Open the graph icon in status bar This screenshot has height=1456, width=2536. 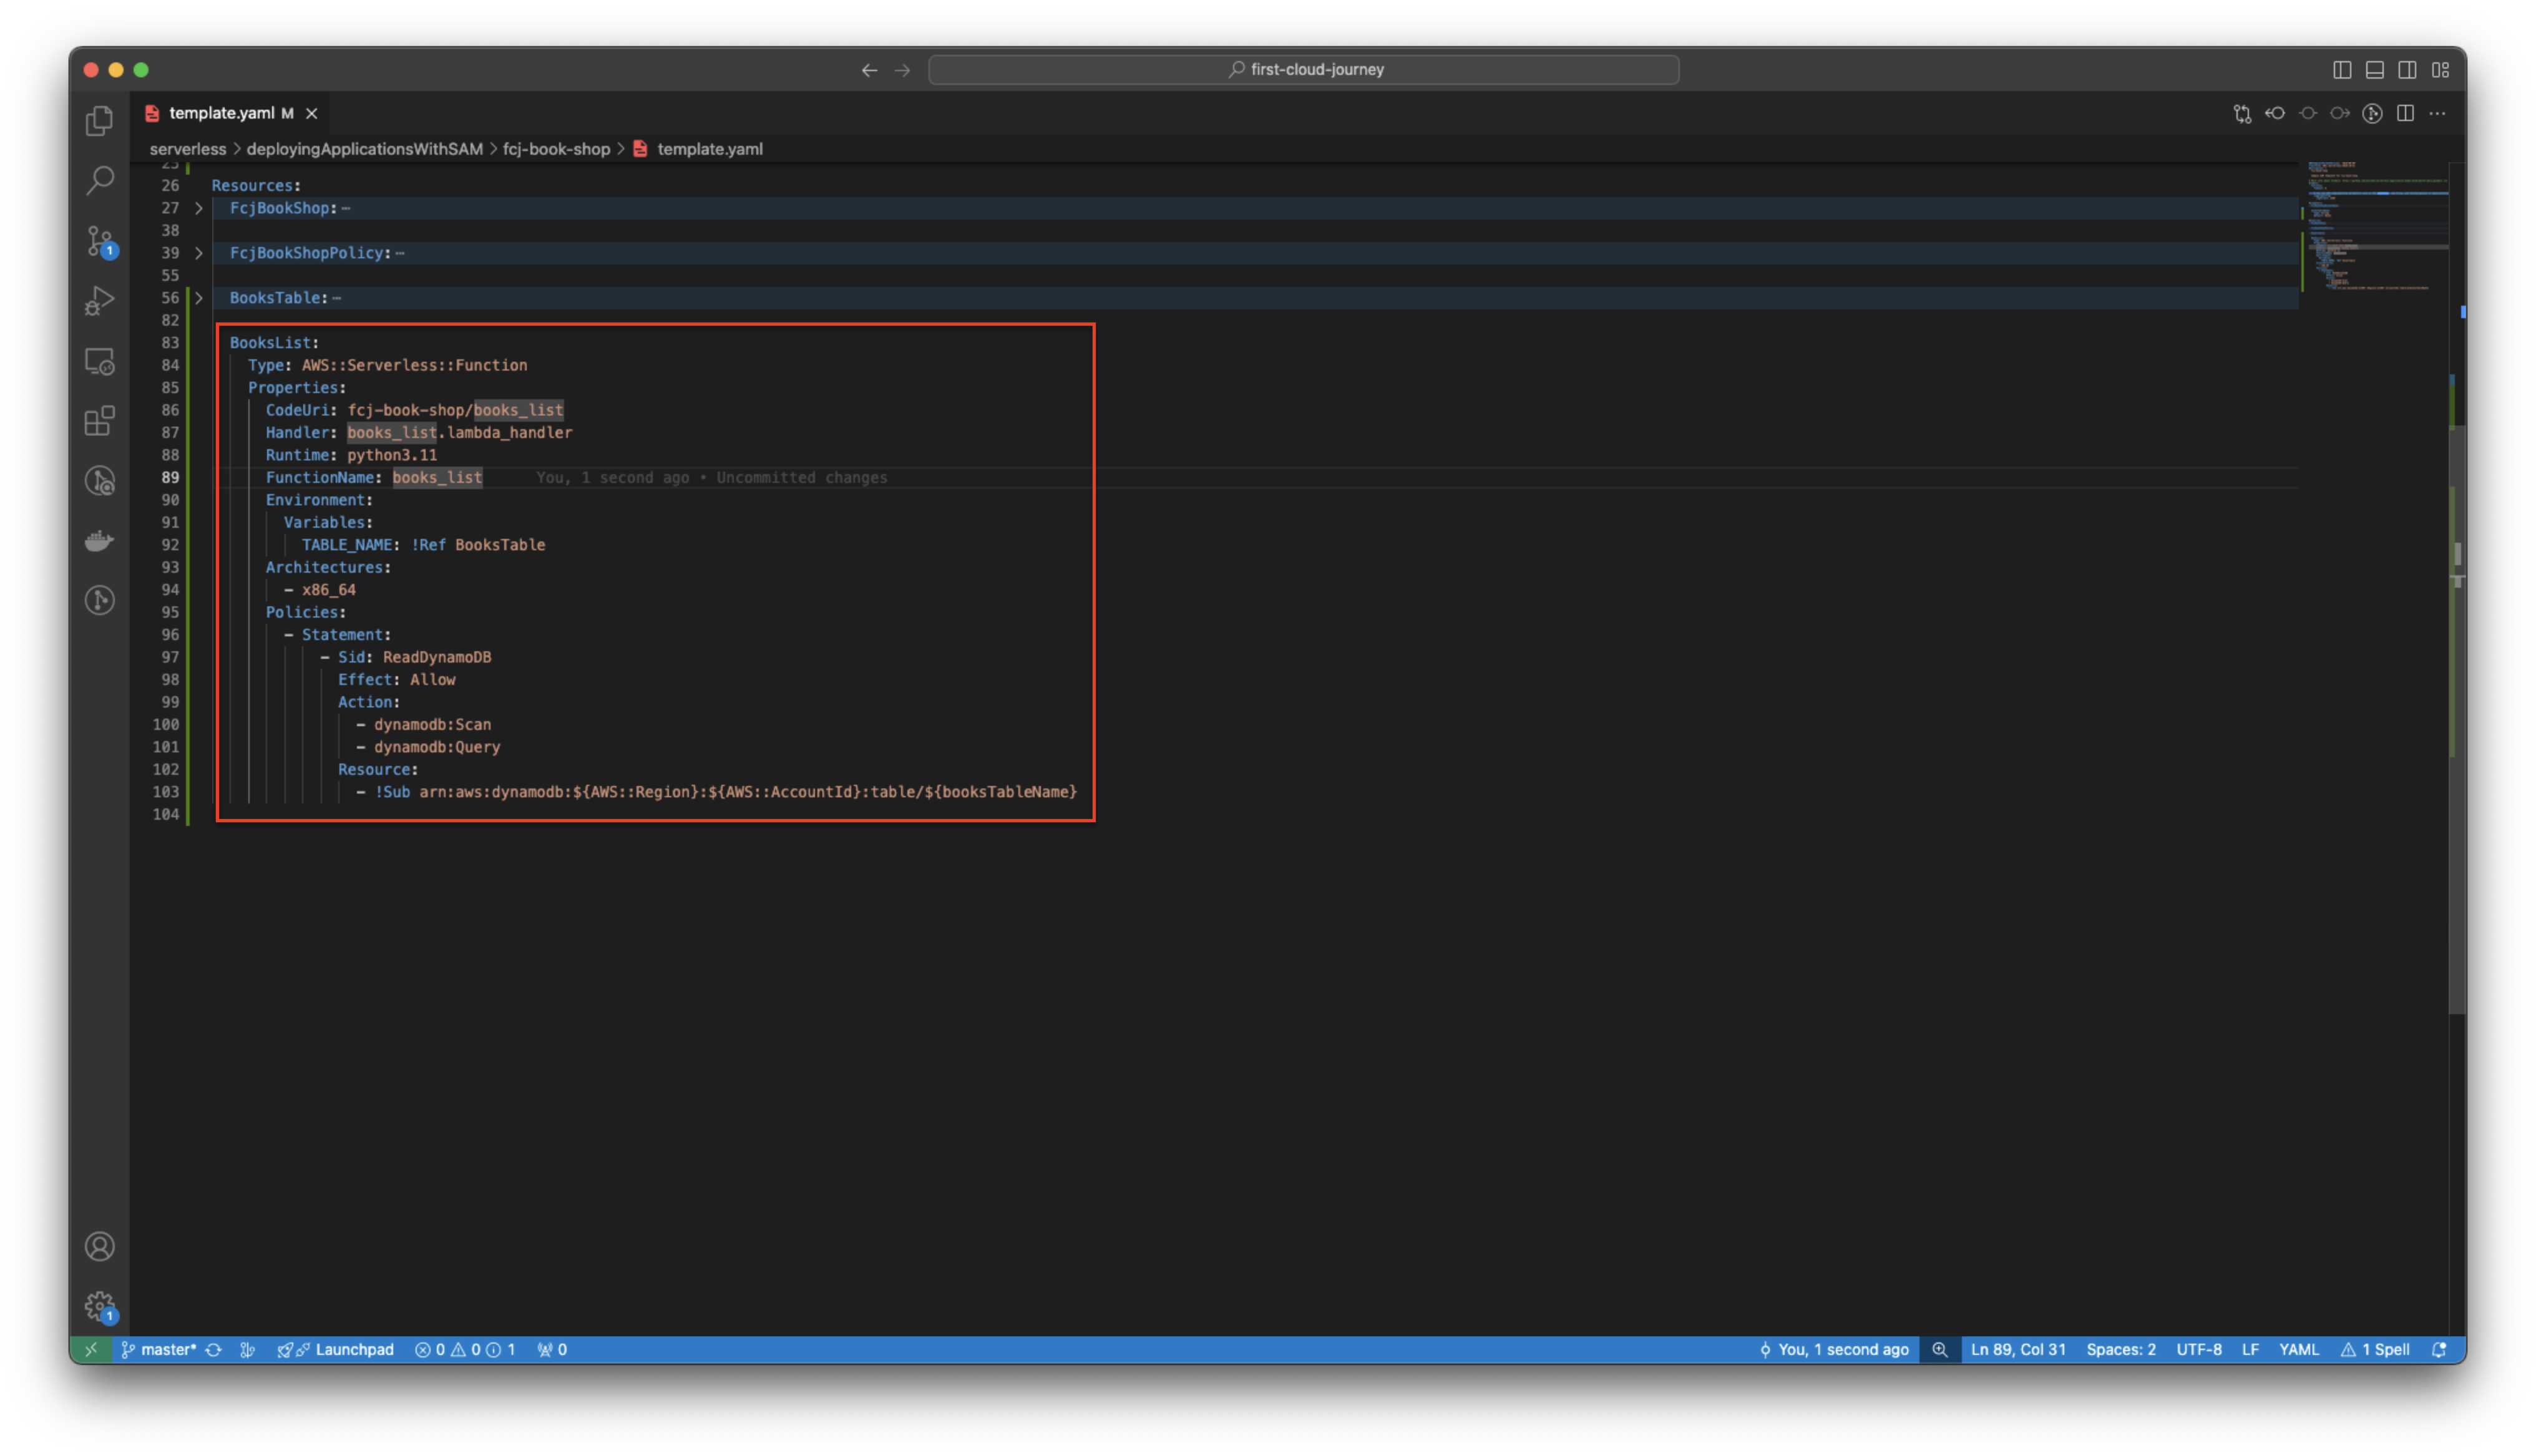[247, 1350]
